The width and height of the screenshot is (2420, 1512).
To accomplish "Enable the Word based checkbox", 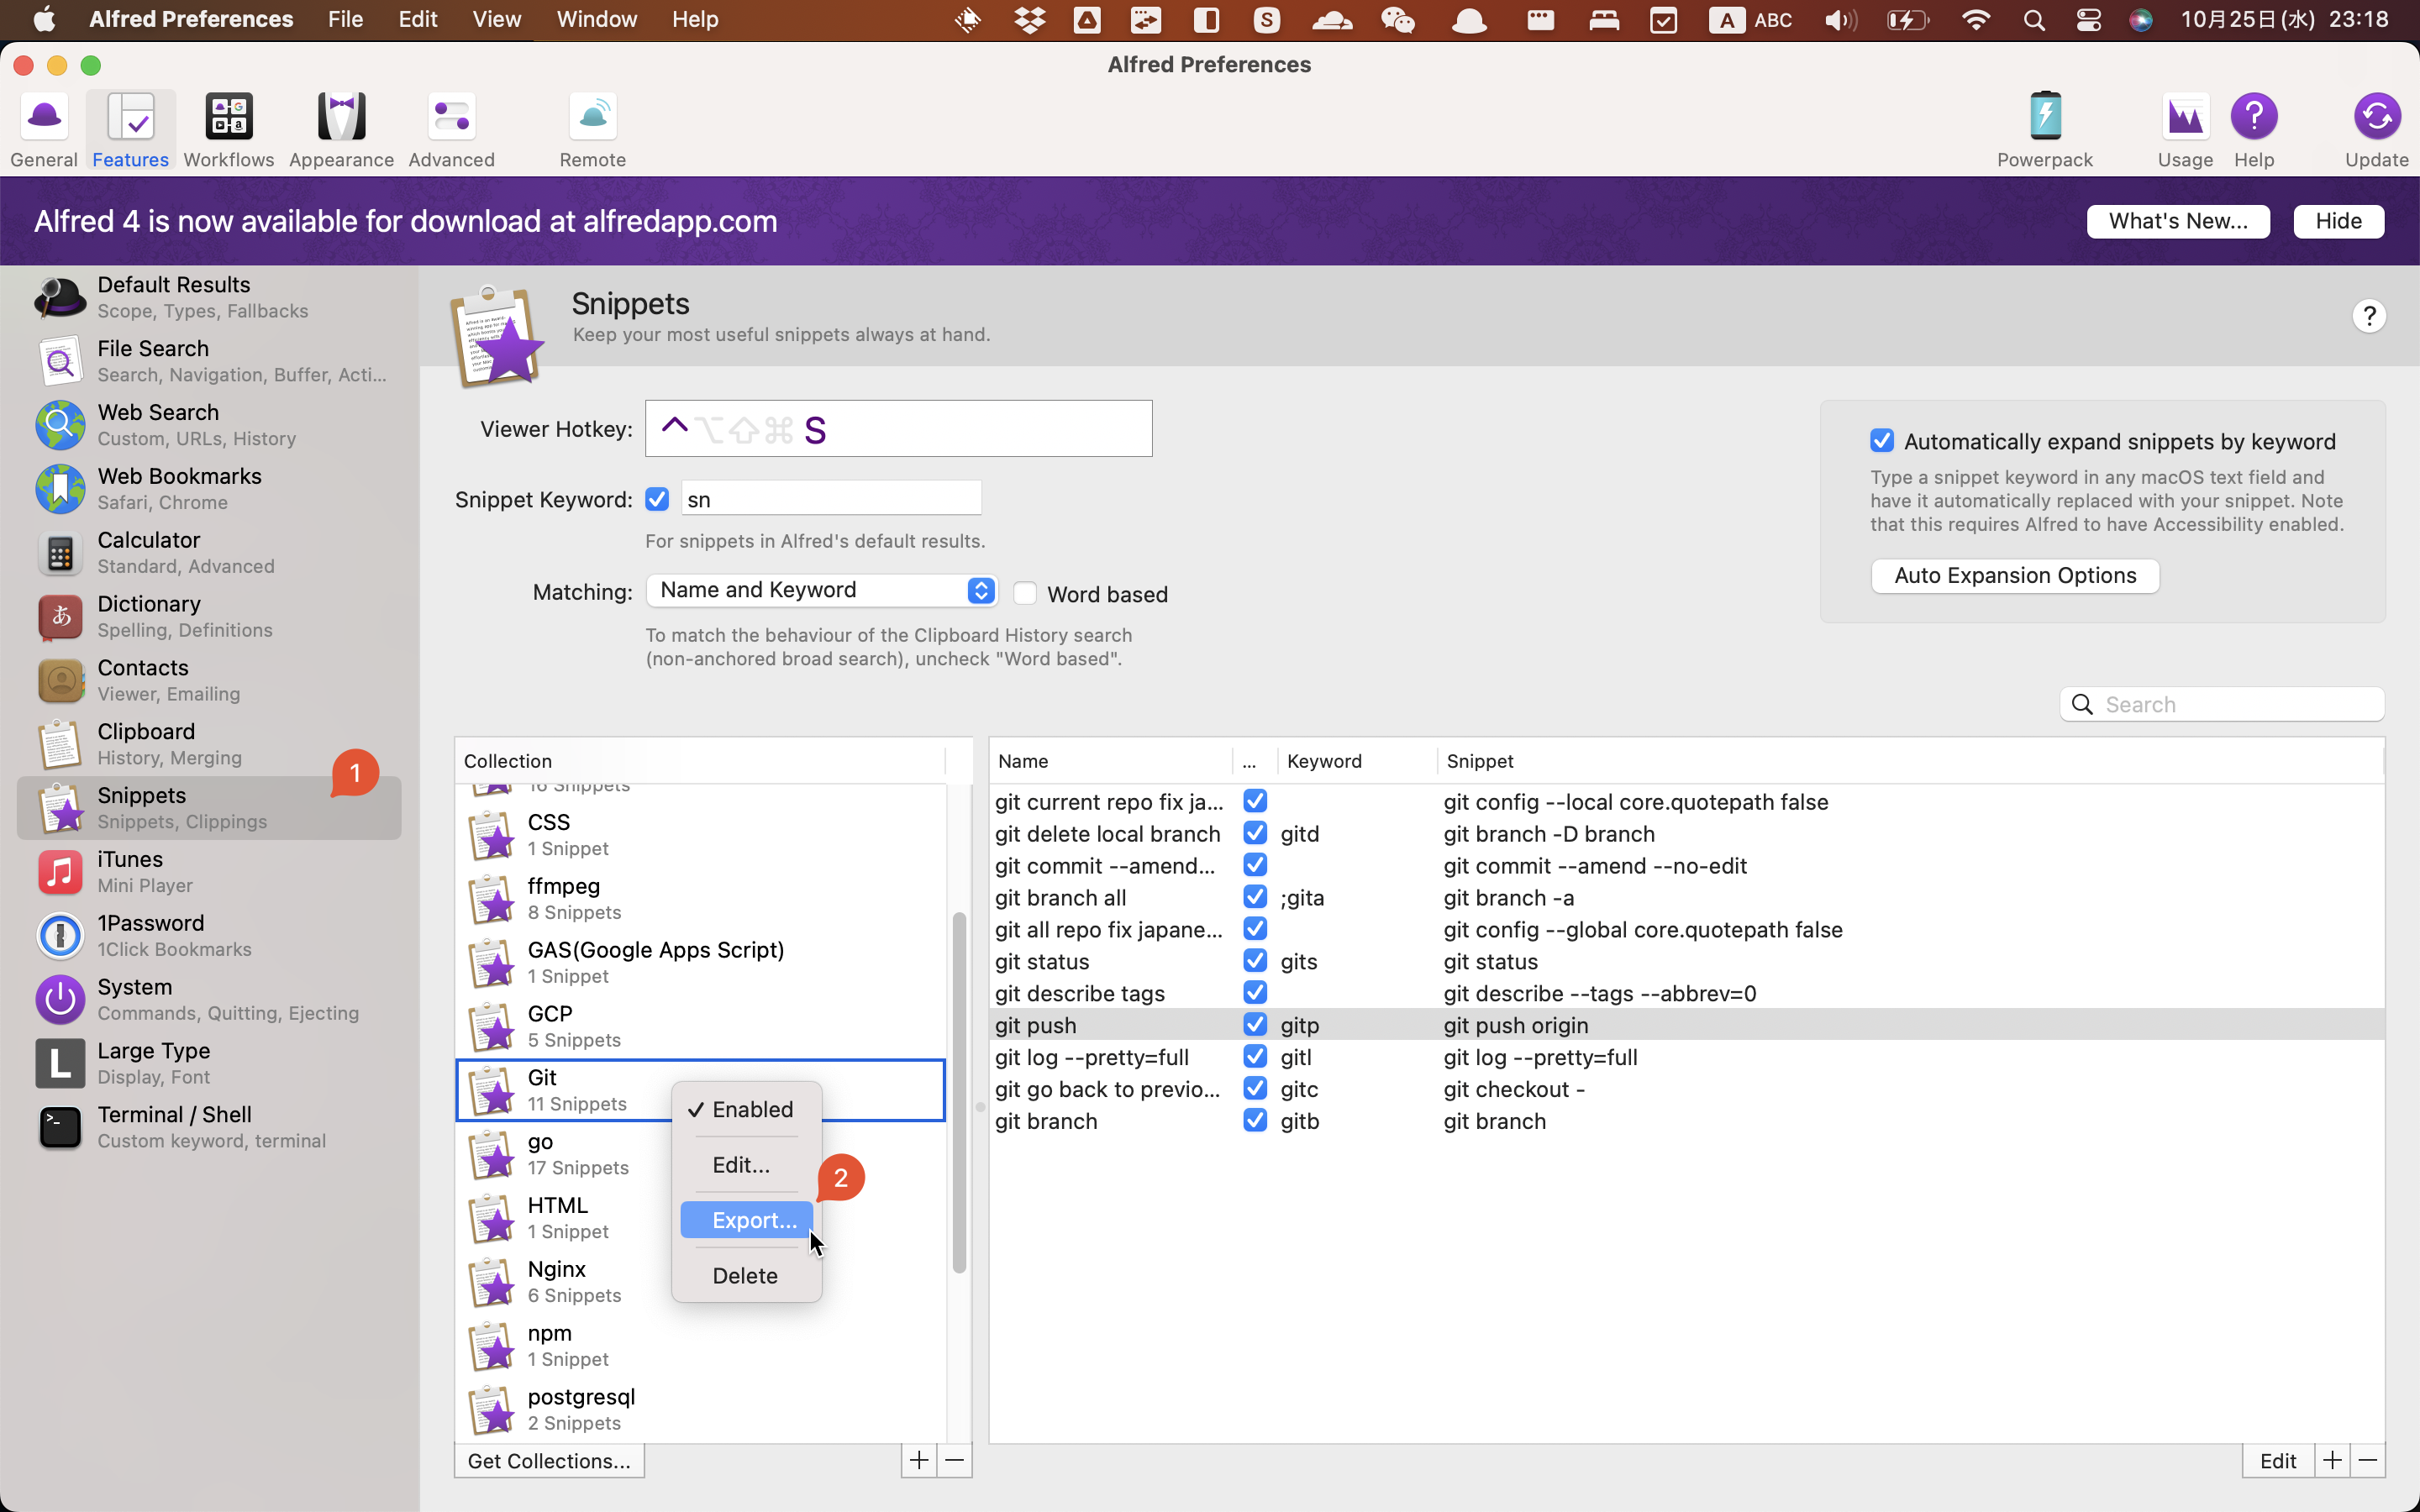I will pyautogui.click(x=1025, y=594).
